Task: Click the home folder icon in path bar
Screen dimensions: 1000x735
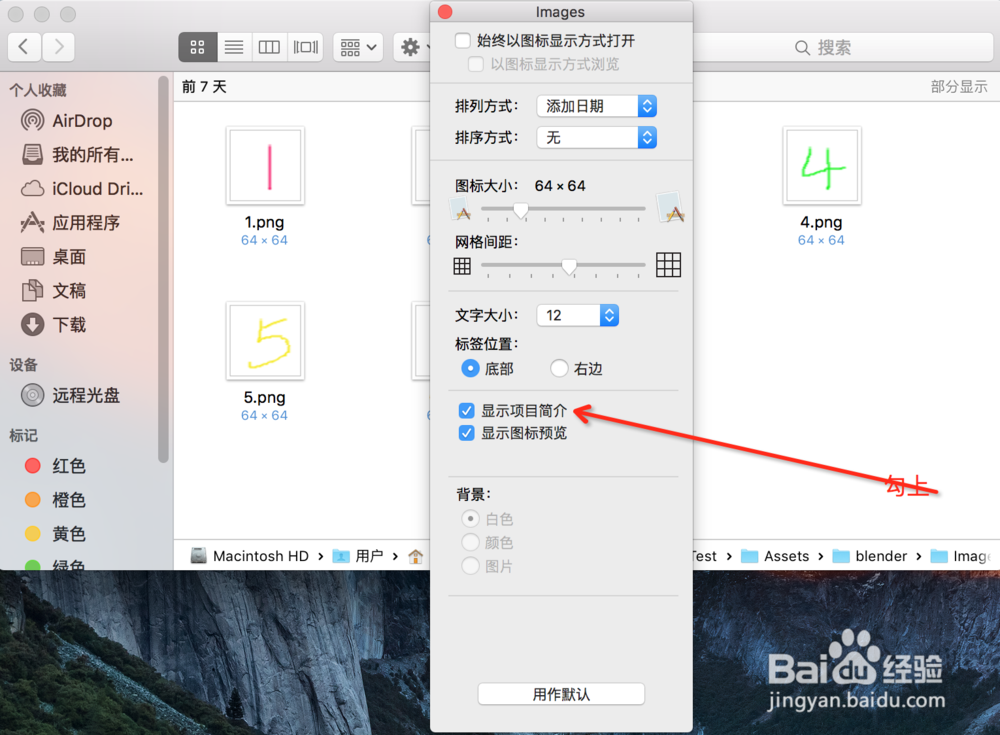Action: point(416,556)
